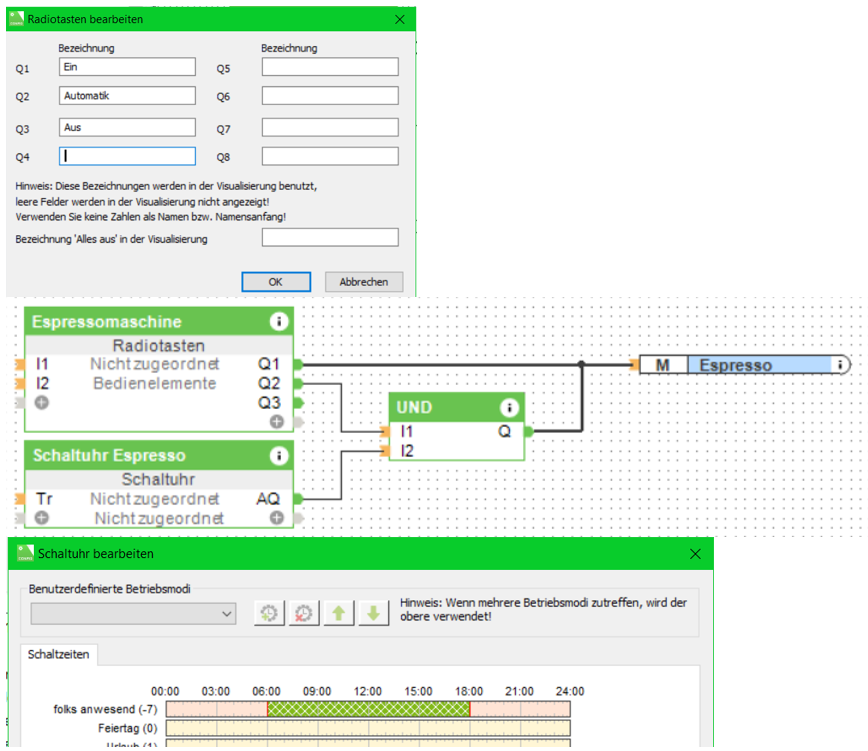Select the Espressomaschine block title
This screenshot has height=751, width=868.
(107, 322)
